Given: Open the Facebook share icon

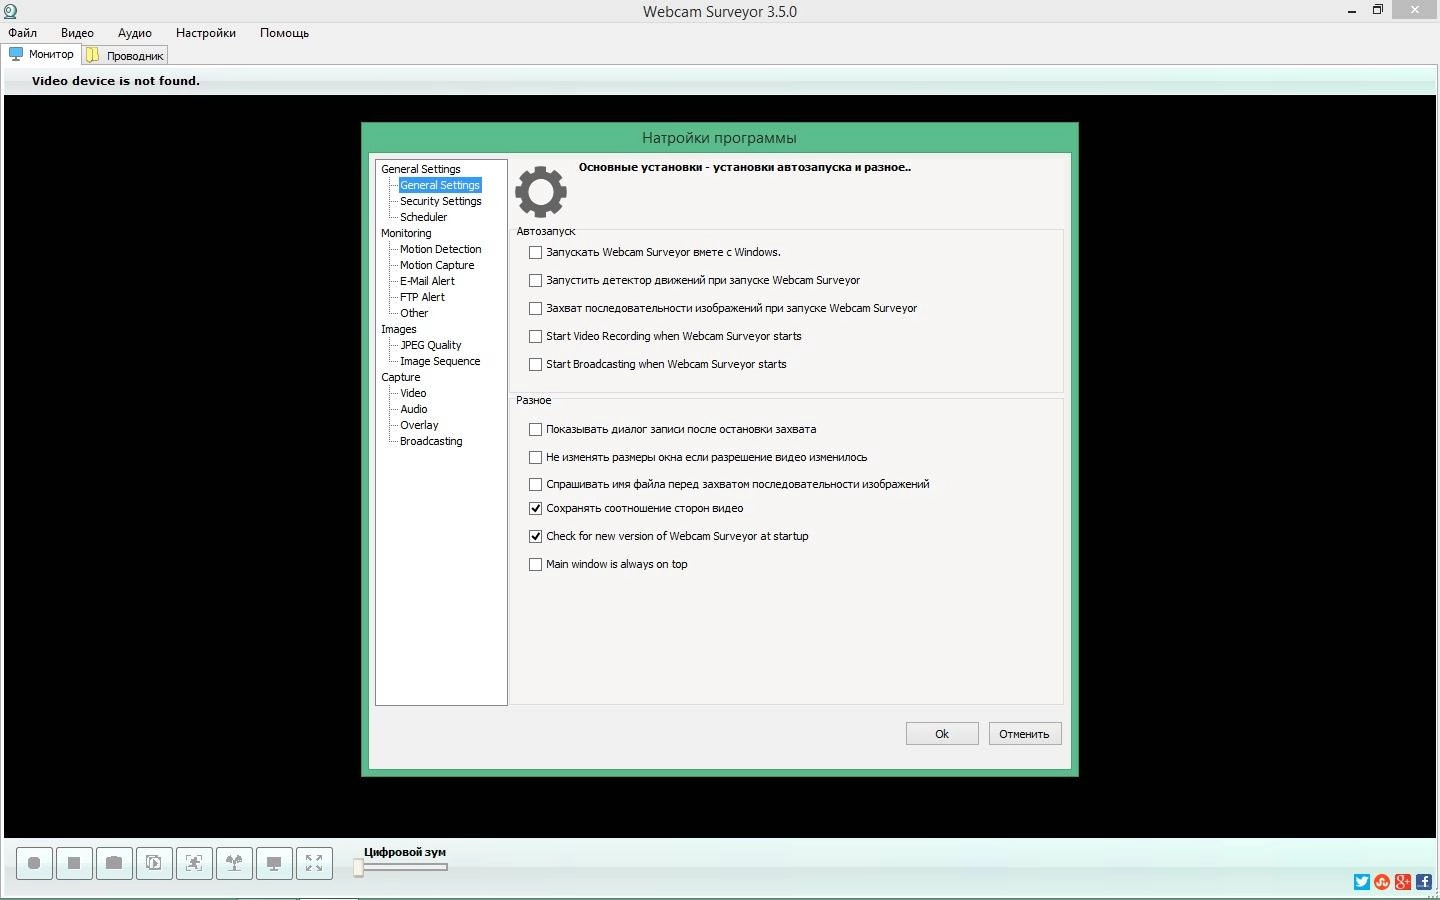Looking at the screenshot, I should 1424,882.
